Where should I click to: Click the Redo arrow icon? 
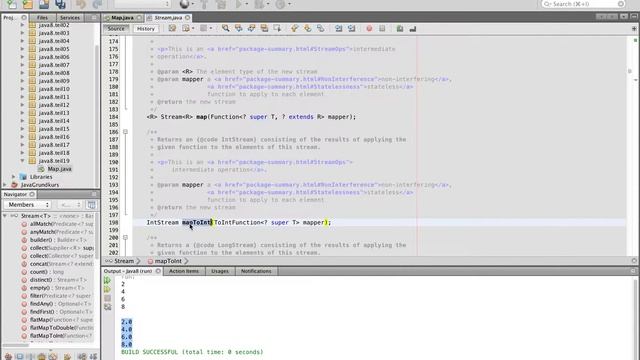pyautogui.click(x=97, y=4)
